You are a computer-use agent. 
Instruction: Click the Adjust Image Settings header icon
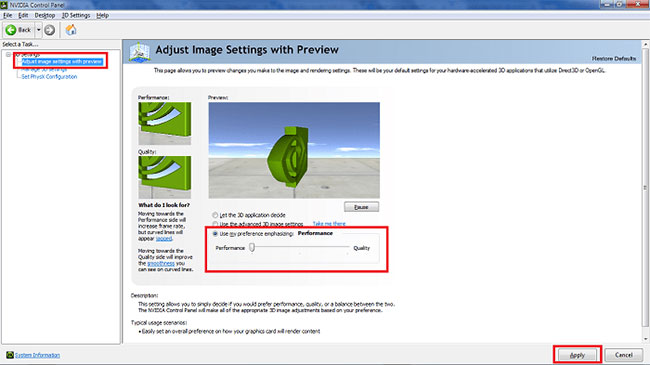pyautogui.click(x=140, y=52)
